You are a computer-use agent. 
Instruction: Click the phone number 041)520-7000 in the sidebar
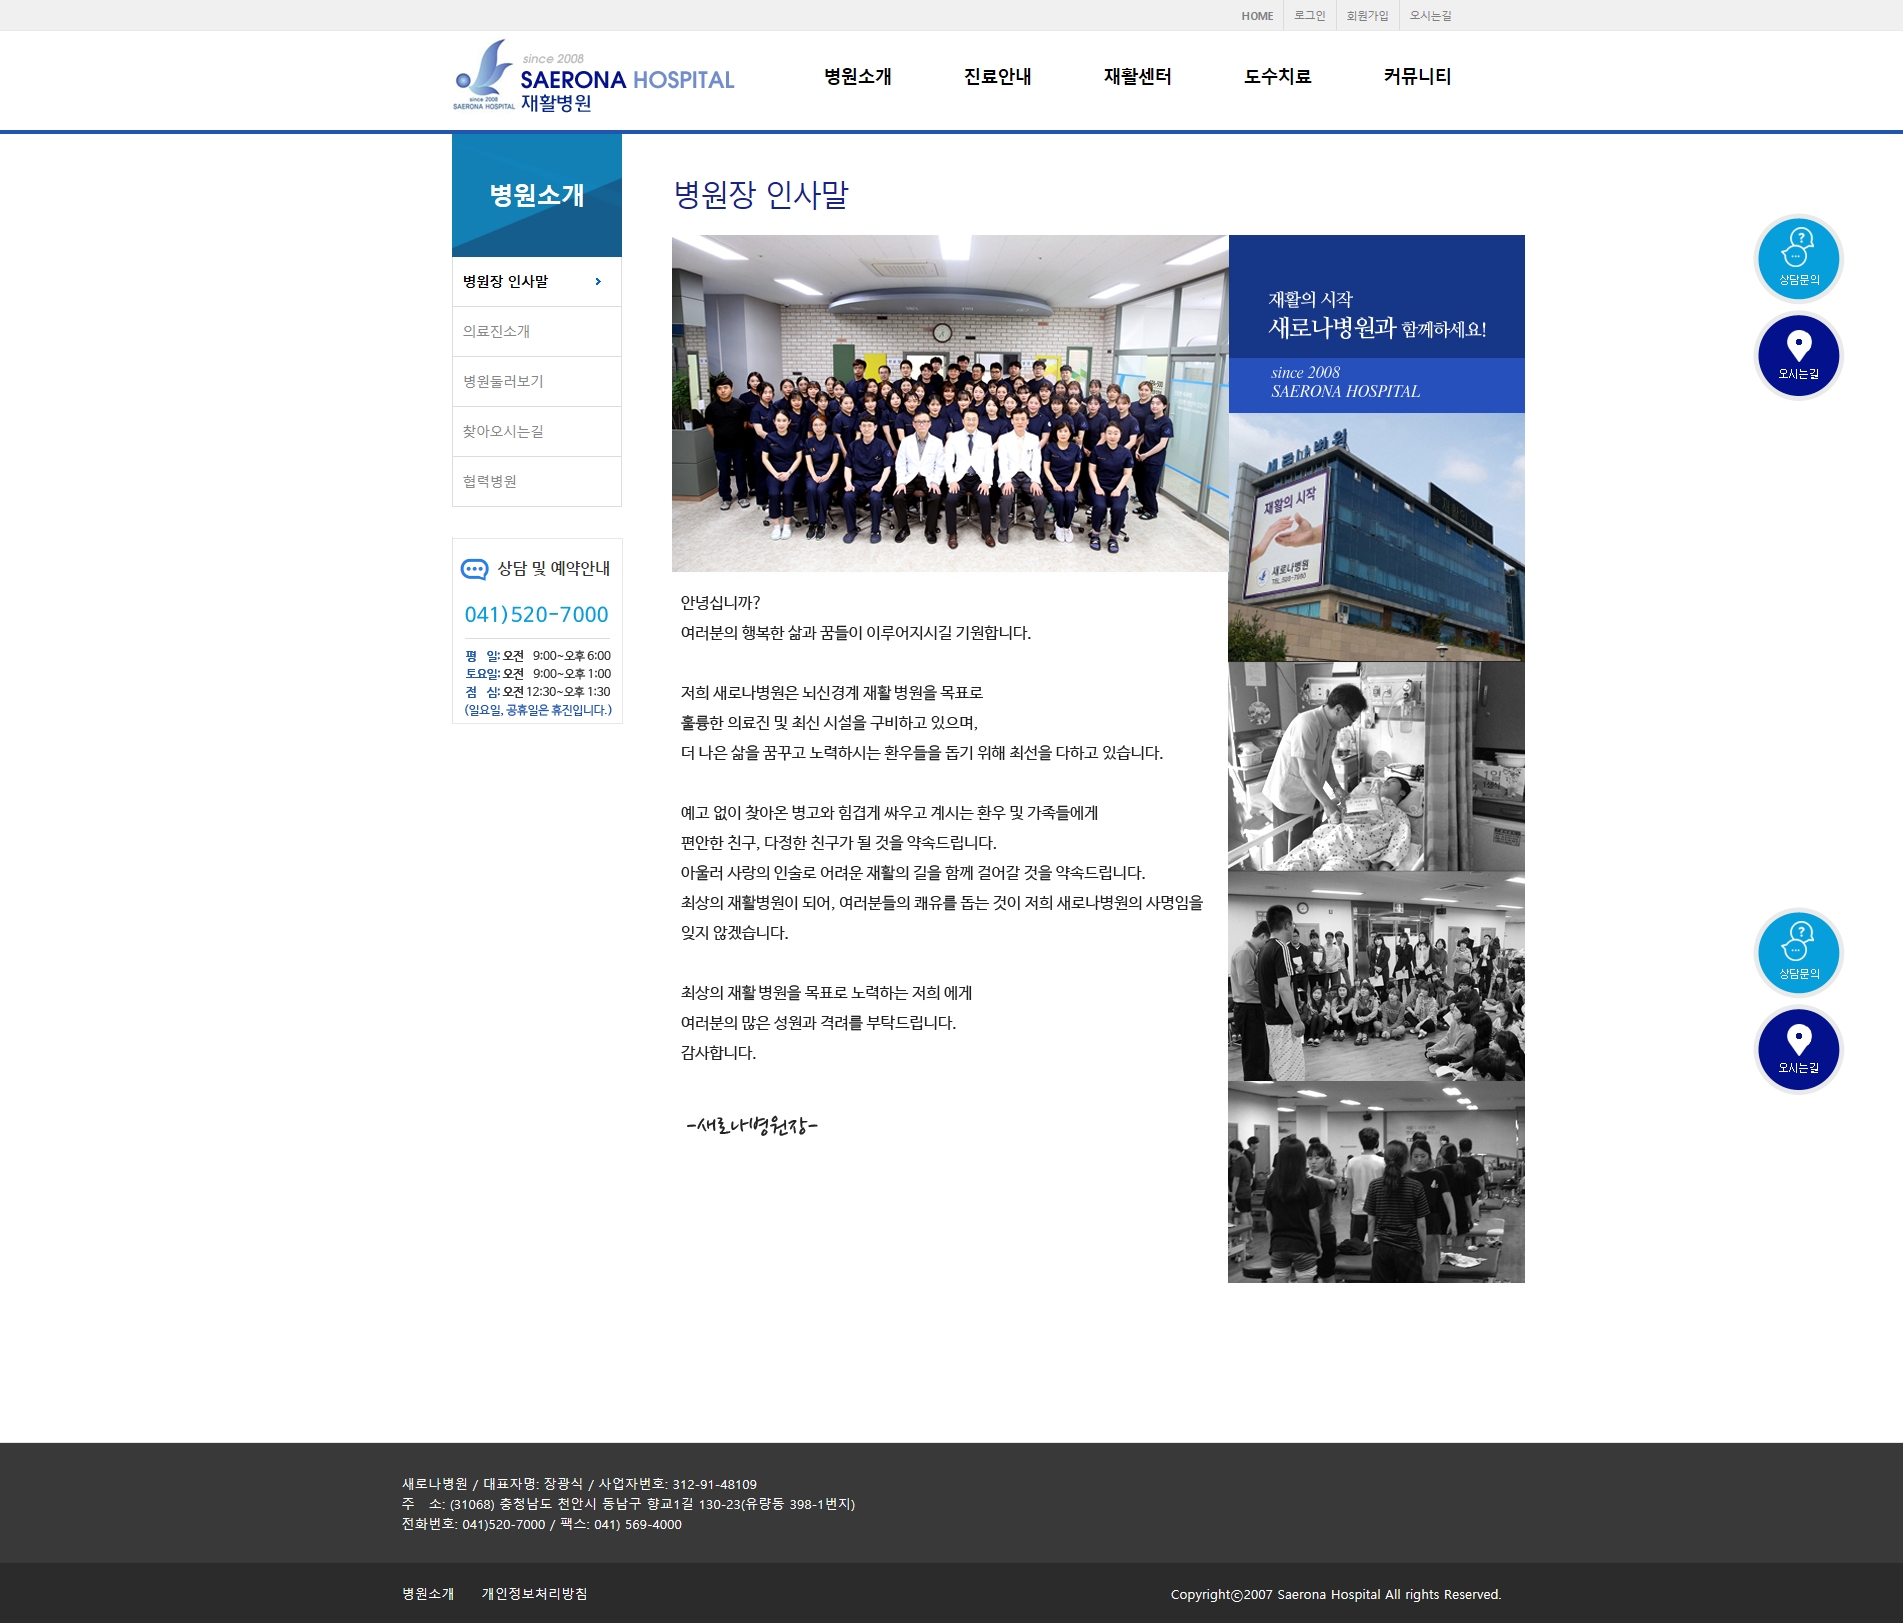(536, 615)
